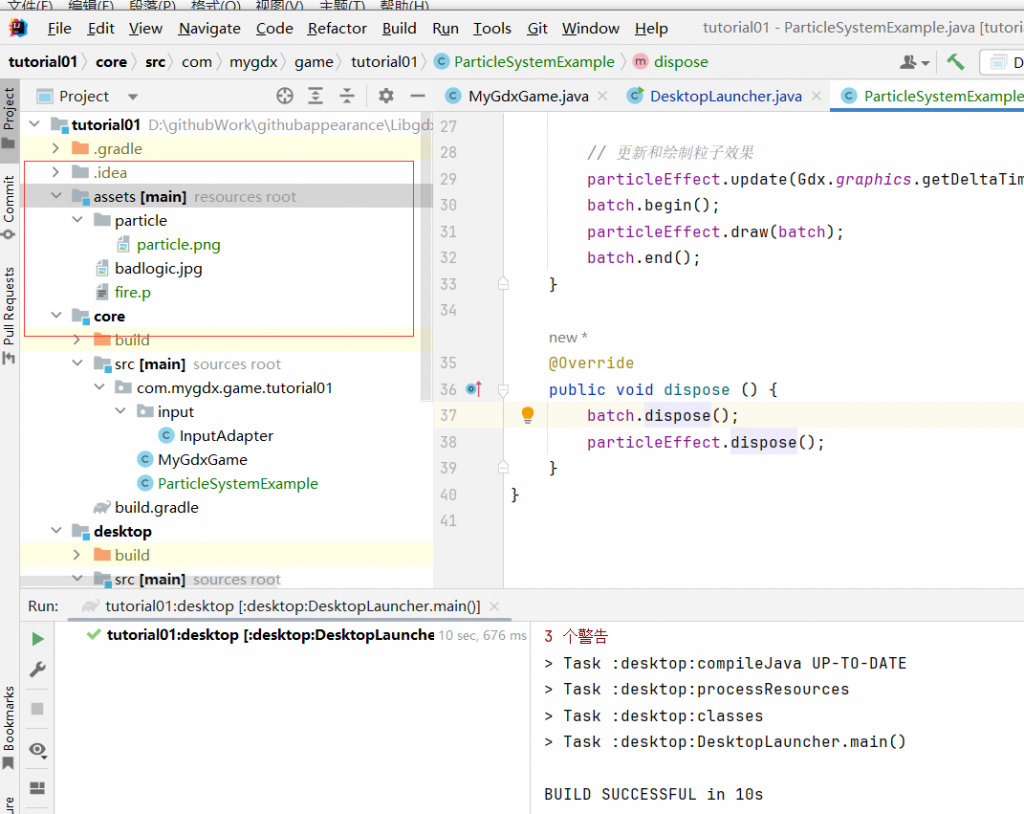Viewport: 1024px width, 814px height.
Task: Click the ParticleSystemExample breadcrumb
Action: [x=533, y=62]
